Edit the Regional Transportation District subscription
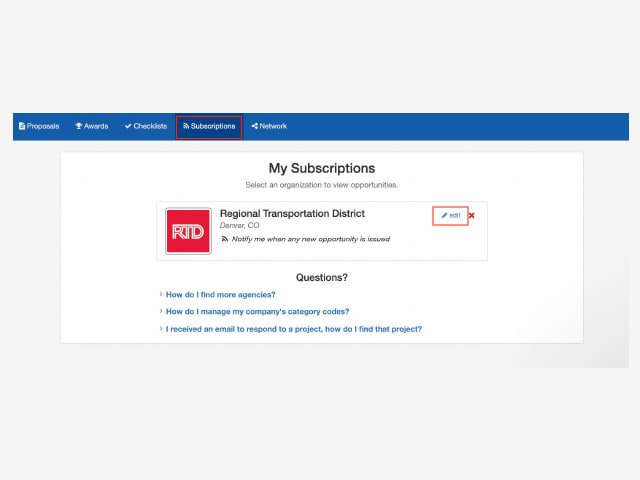Screen dimensions: 640x480 click(451, 216)
